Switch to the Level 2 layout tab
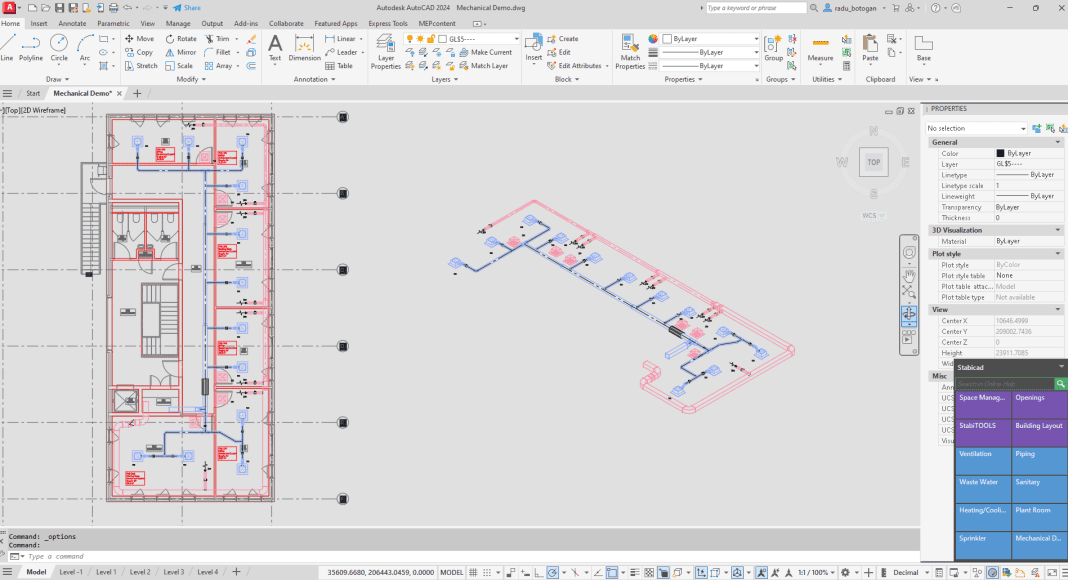Viewport: 1068px width, 580px height. [x=139, y=572]
